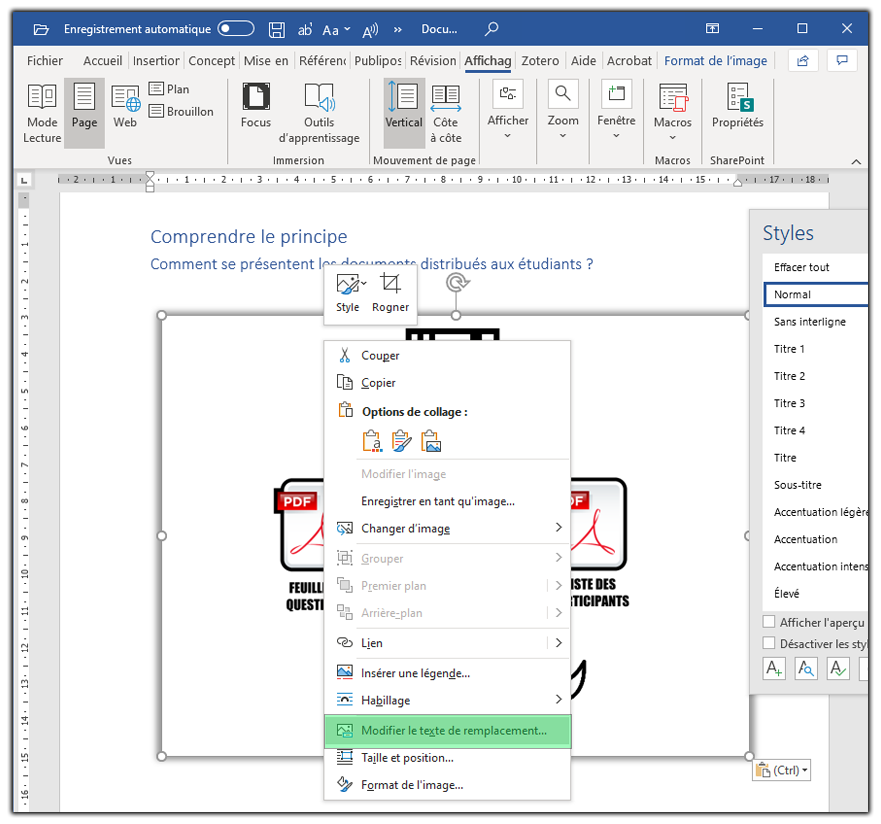This screenshot has height=824, width=881.
Task: Open a file with the folder icon
Action: [41, 29]
